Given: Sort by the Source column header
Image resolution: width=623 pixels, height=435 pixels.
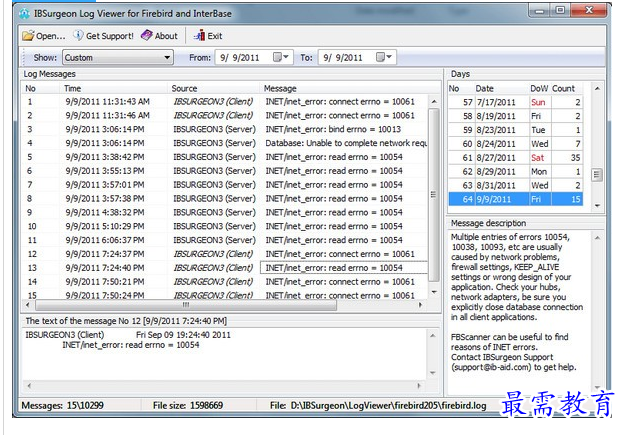Looking at the screenshot, I should pyautogui.click(x=184, y=89).
